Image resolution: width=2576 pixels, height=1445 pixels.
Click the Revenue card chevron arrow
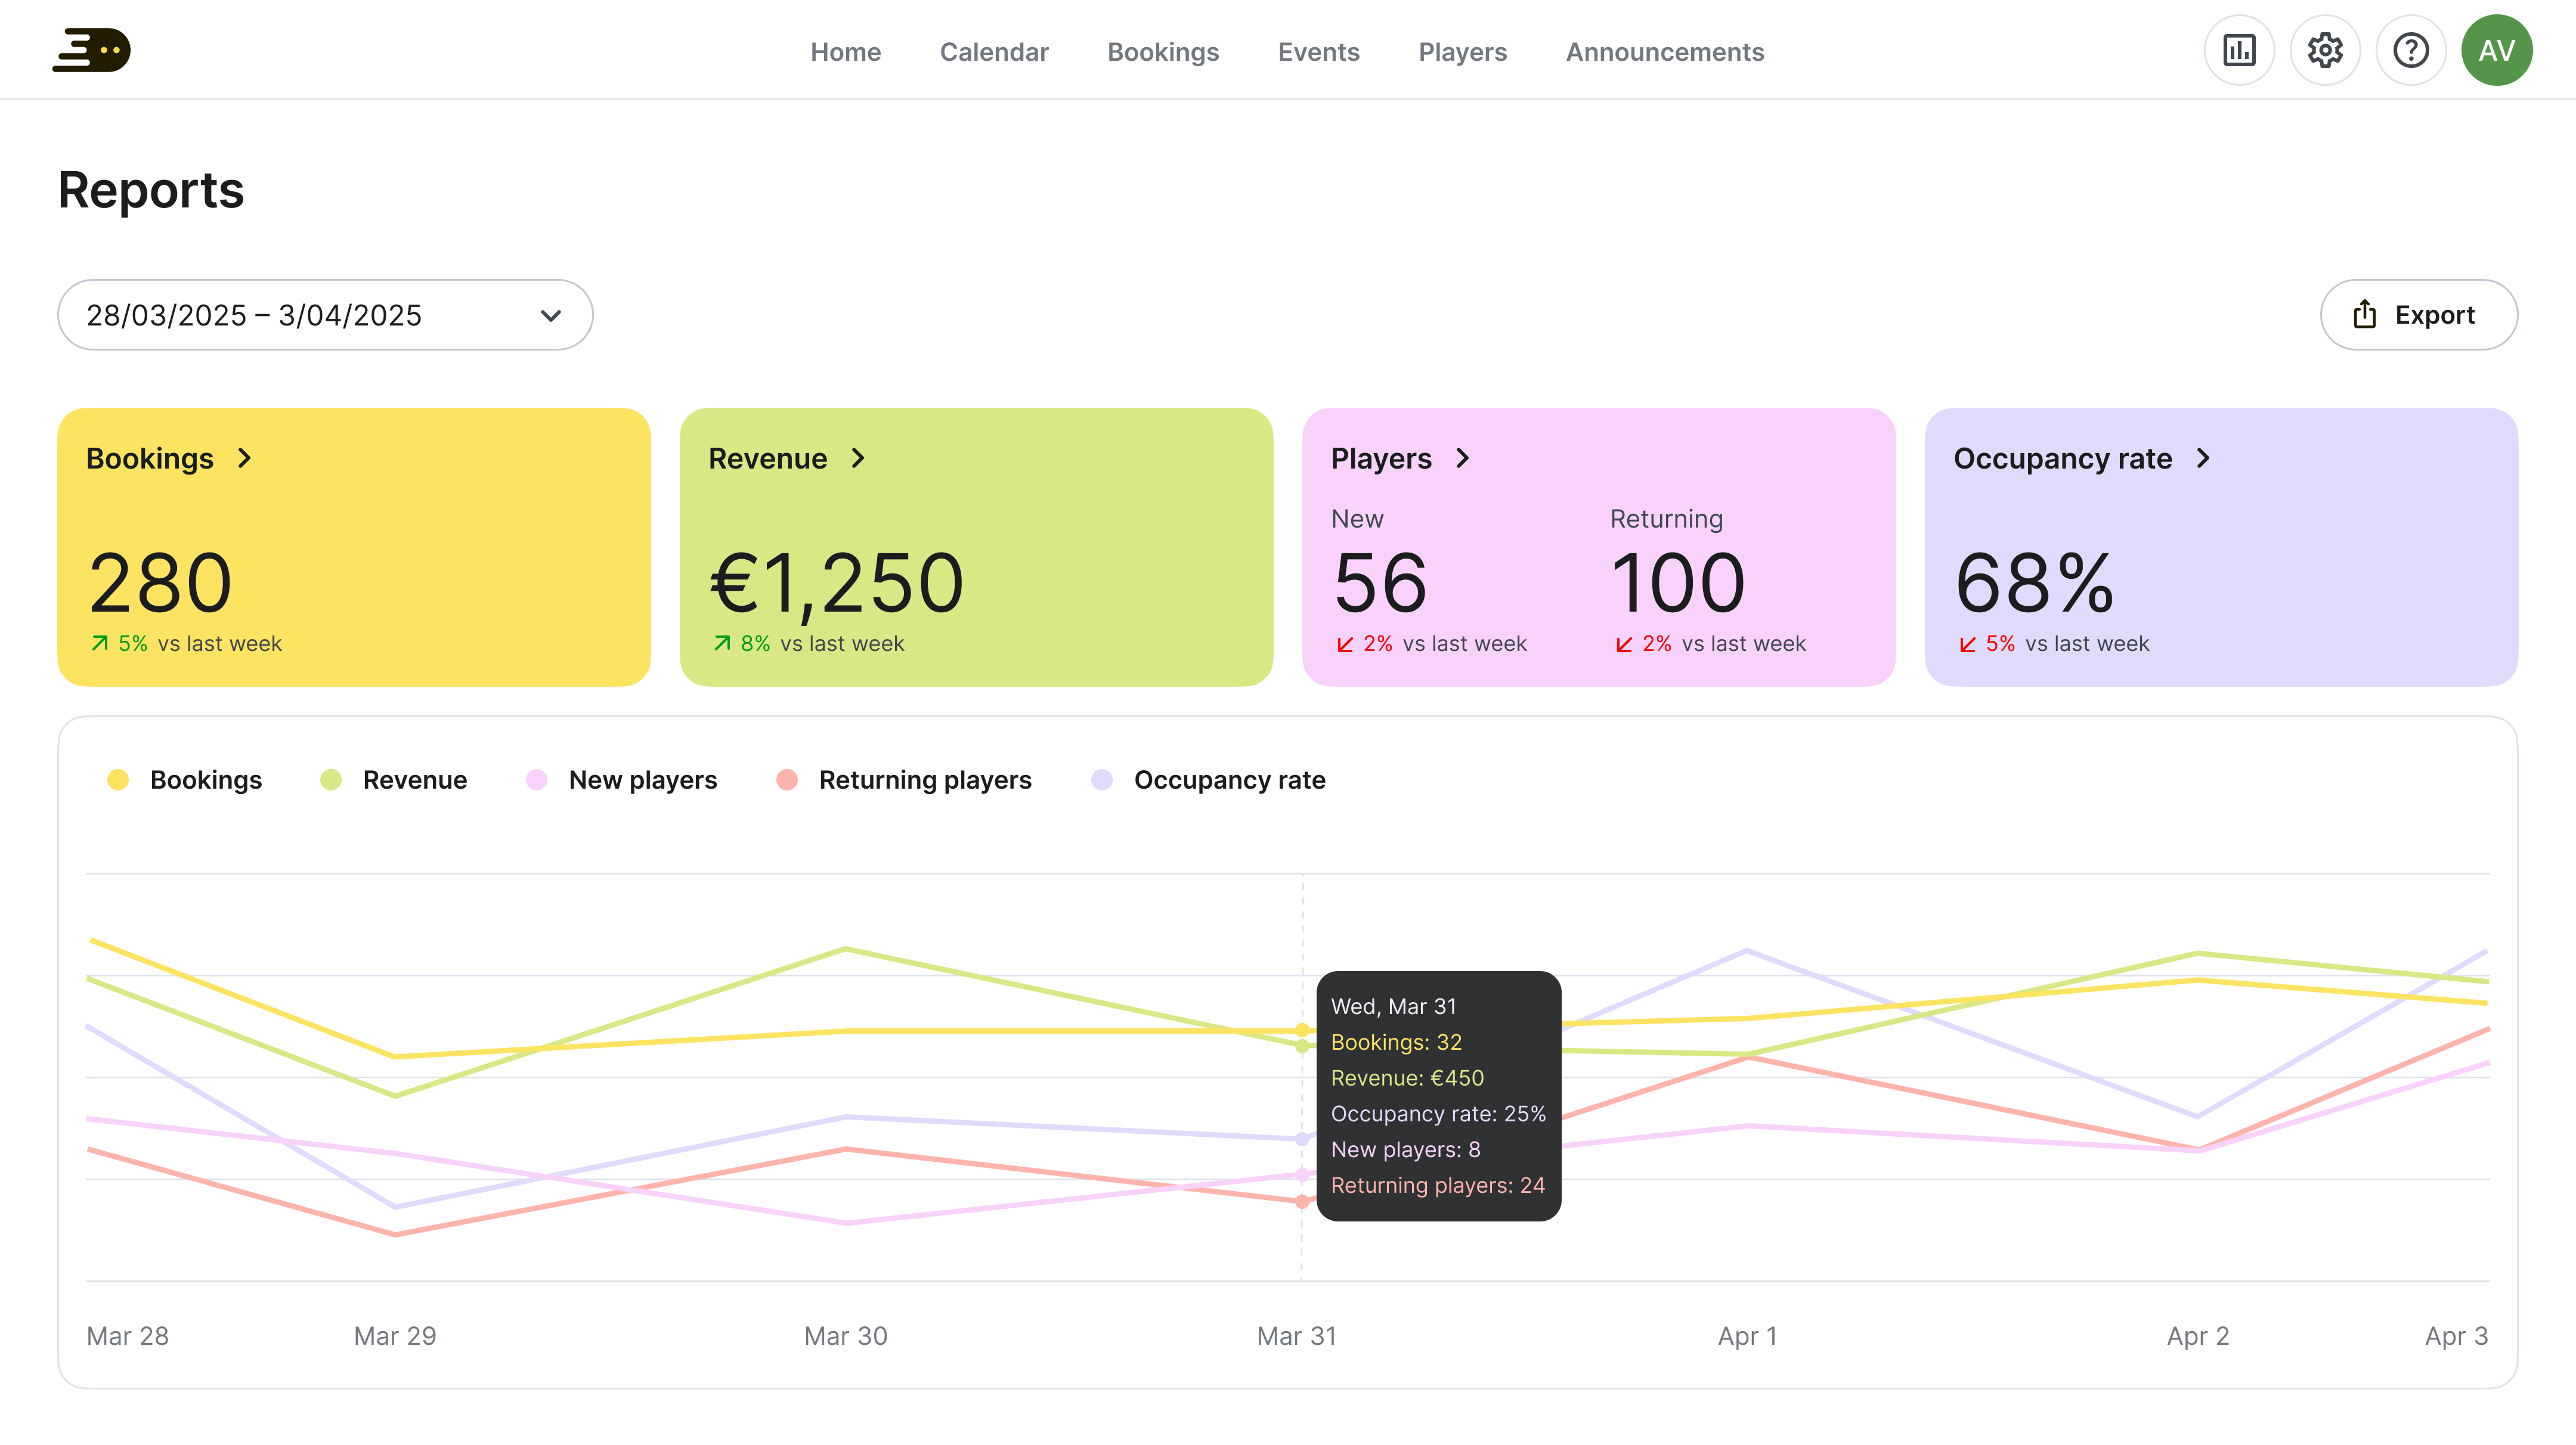tap(858, 458)
